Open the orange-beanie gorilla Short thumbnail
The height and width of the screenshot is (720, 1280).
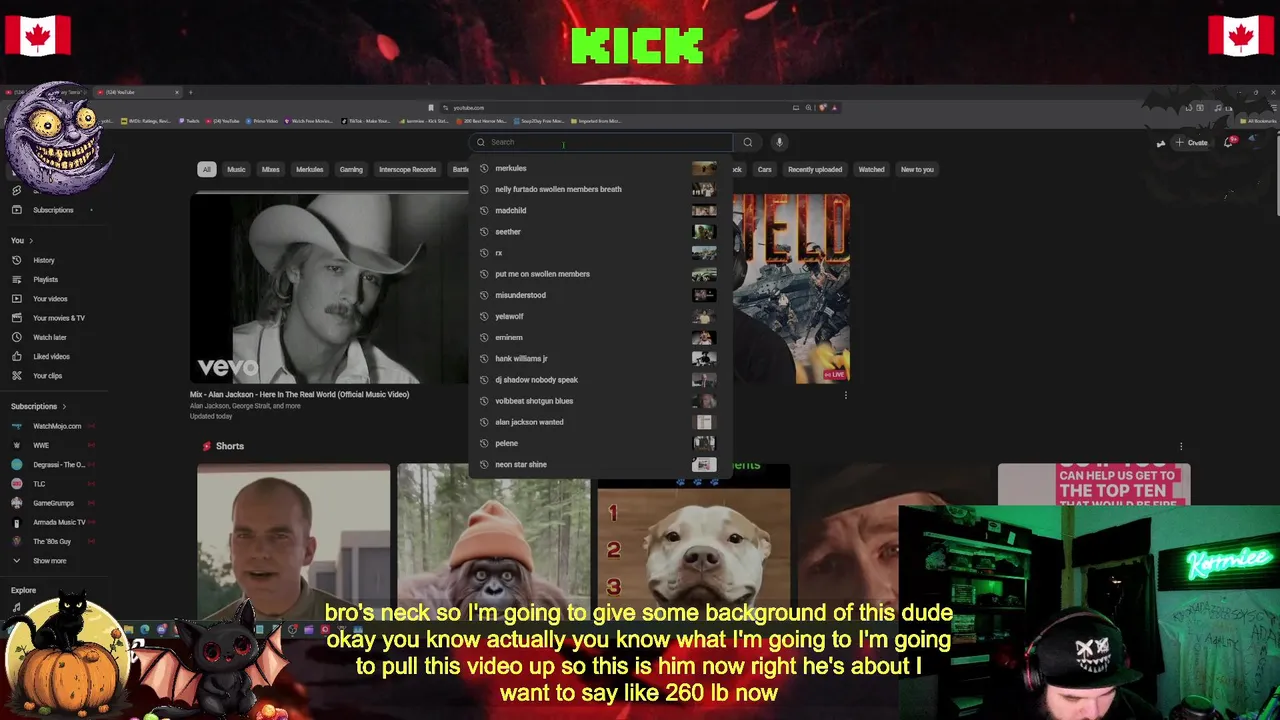pos(494,540)
